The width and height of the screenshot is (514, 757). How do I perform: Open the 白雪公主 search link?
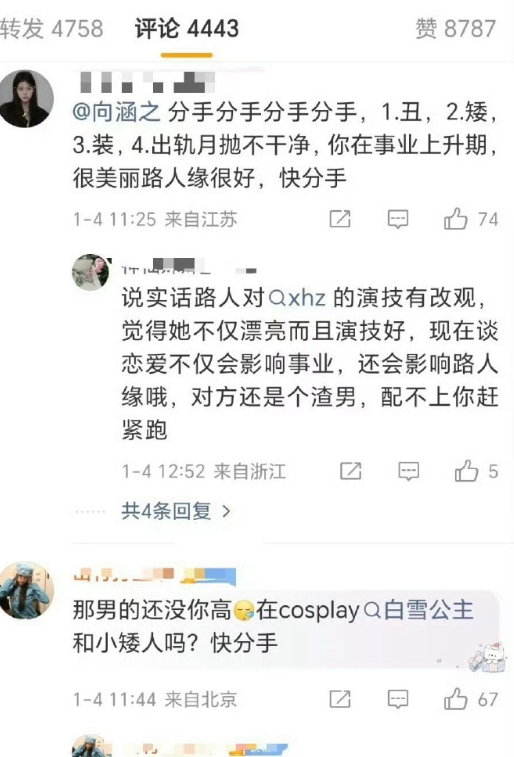point(418,610)
